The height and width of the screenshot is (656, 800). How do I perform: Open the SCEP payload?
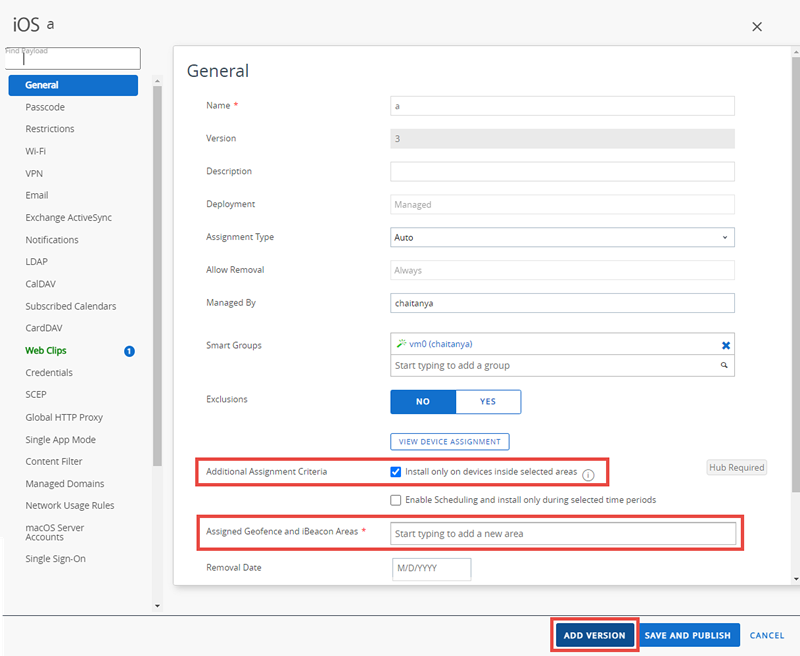pyautogui.click(x=36, y=395)
